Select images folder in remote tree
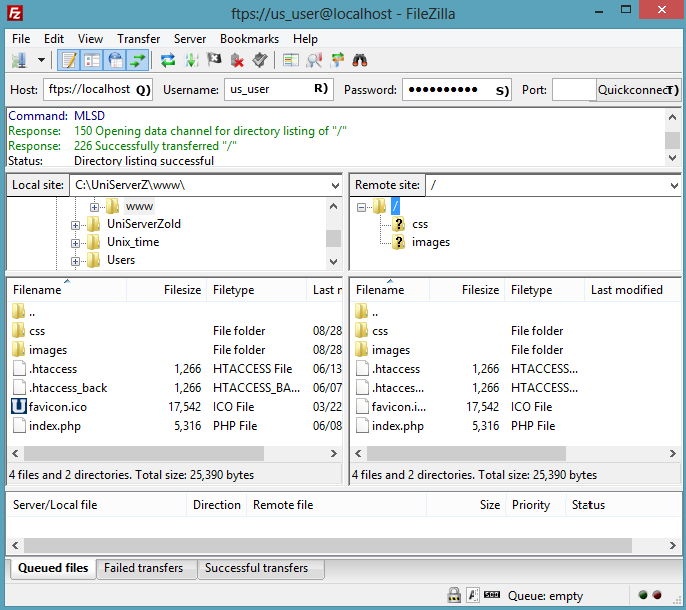Viewport: 686px width, 610px height. pyautogui.click(x=430, y=242)
